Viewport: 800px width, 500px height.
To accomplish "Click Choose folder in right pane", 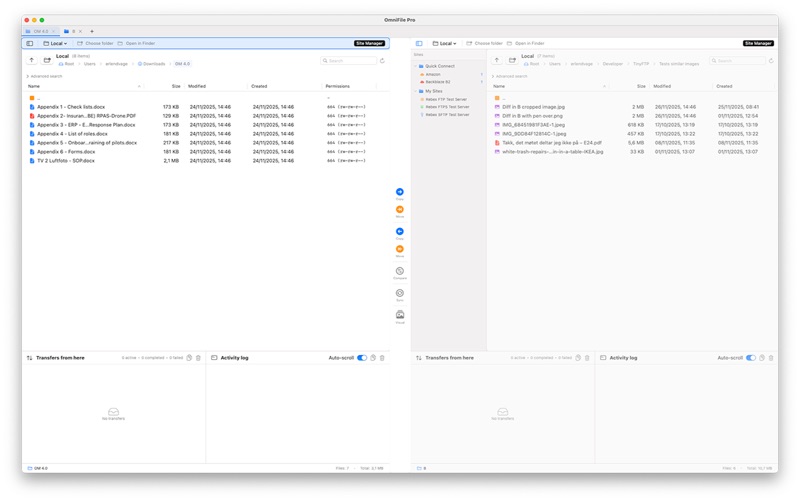I will click(x=484, y=43).
